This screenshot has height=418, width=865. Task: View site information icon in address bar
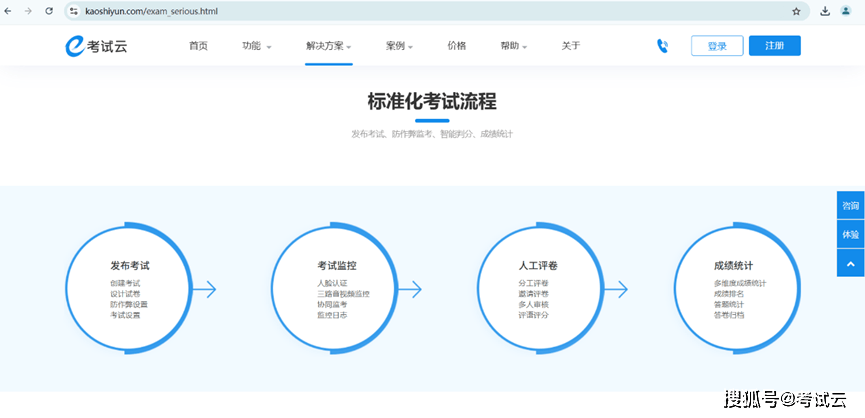pyautogui.click(x=73, y=11)
